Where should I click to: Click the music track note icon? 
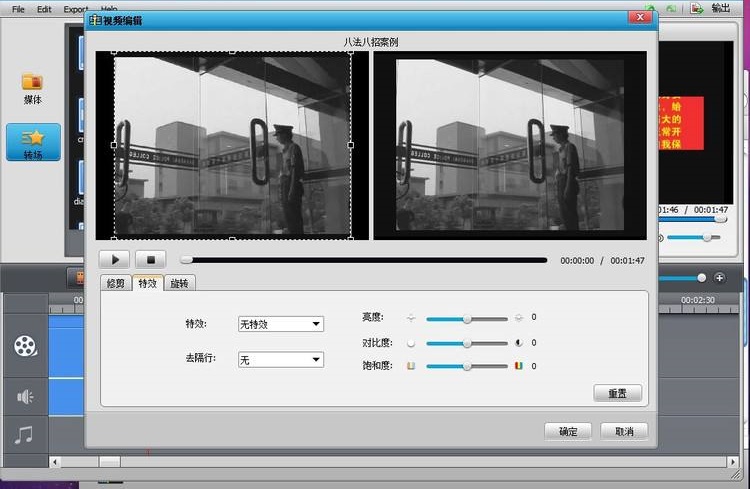pos(25,436)
